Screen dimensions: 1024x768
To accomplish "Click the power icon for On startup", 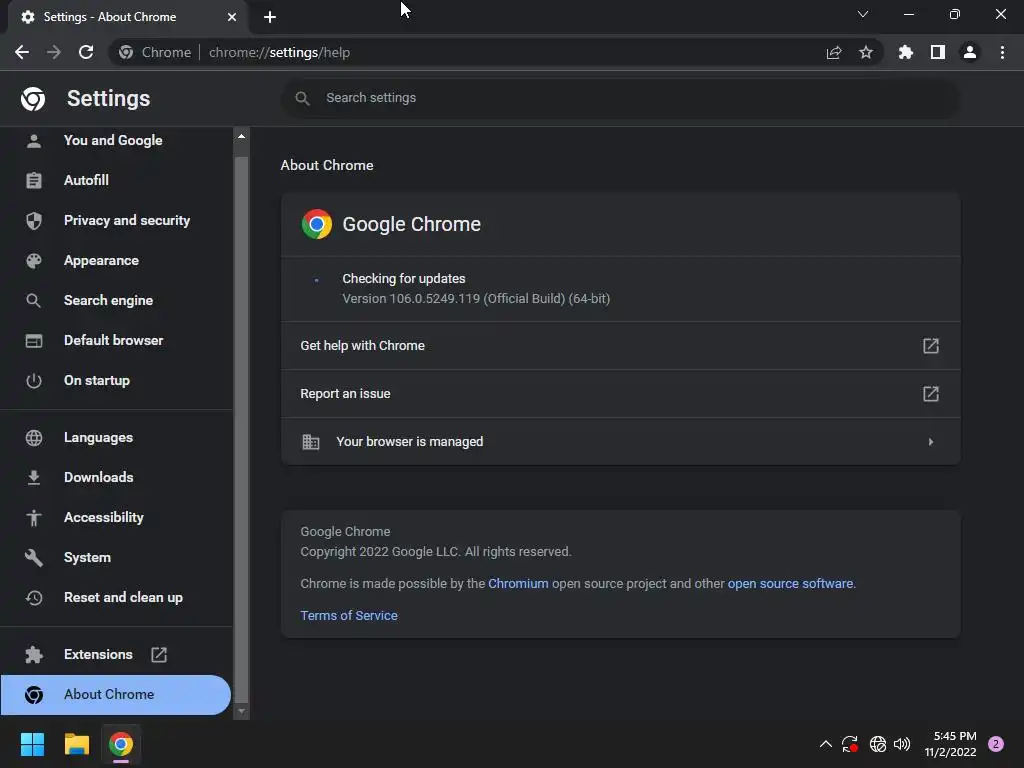I will 34,381.
